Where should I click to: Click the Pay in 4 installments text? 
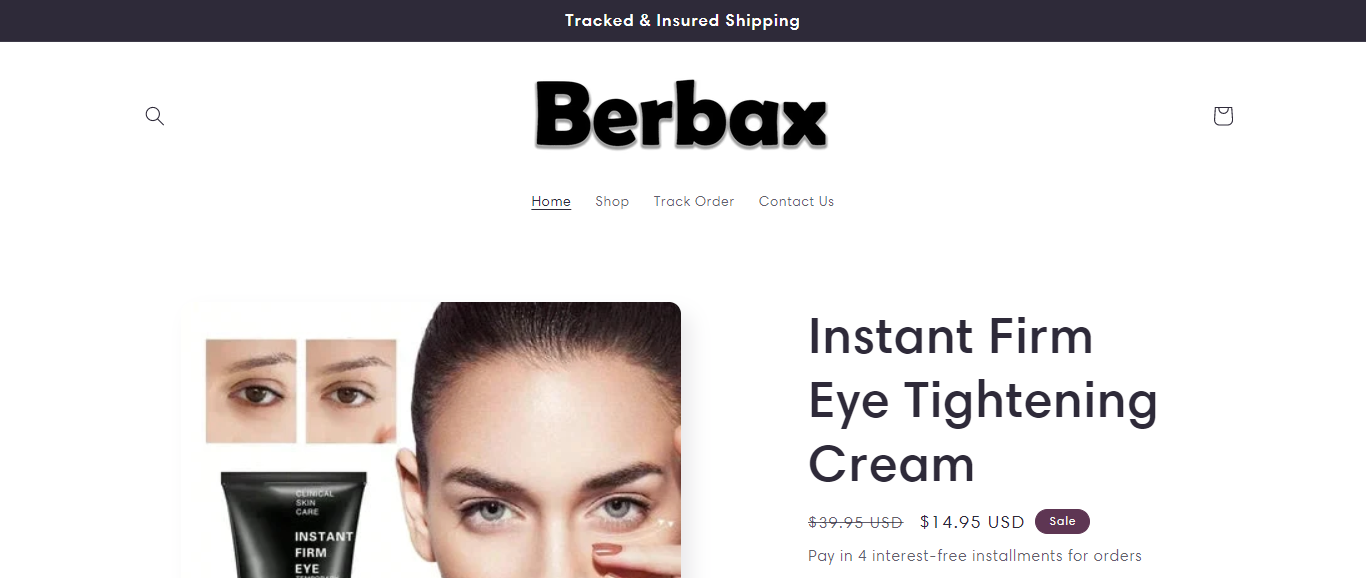(x=975, y=555)
